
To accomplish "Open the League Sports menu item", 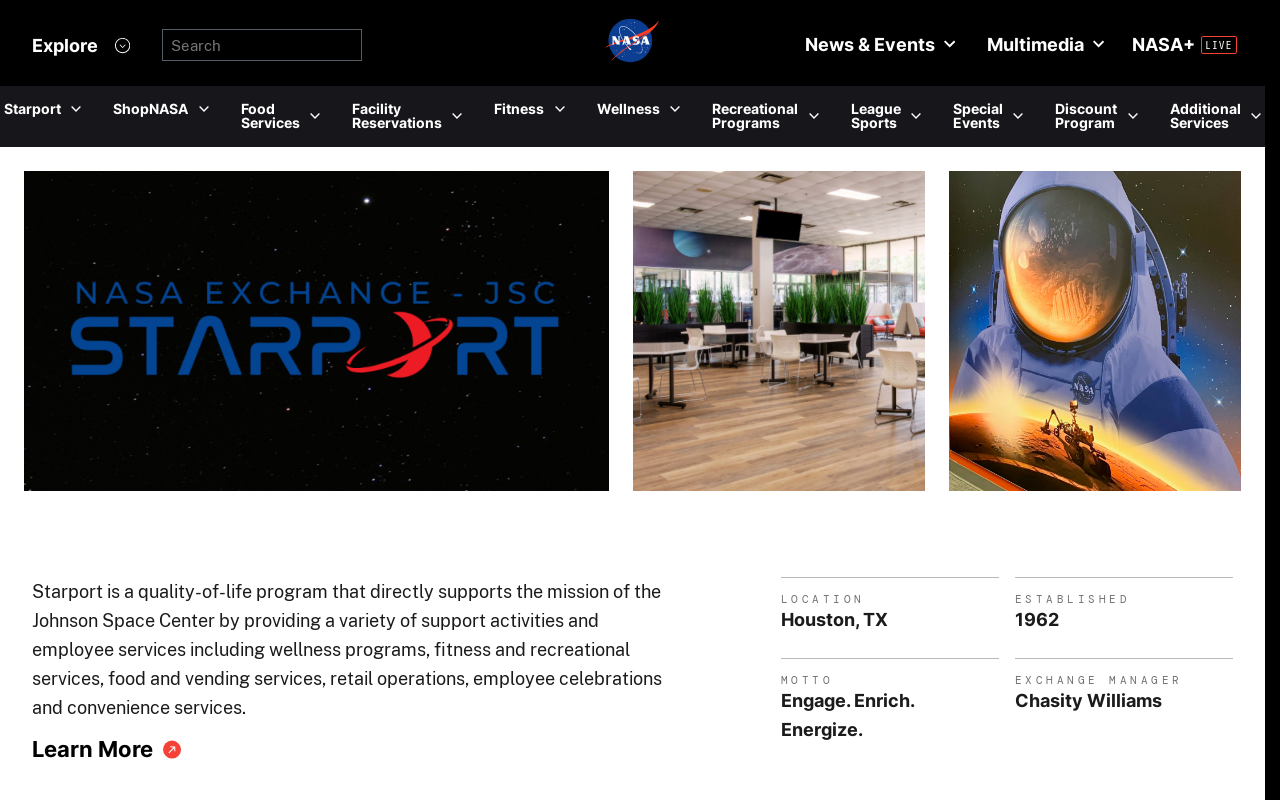I will (876, 116).
